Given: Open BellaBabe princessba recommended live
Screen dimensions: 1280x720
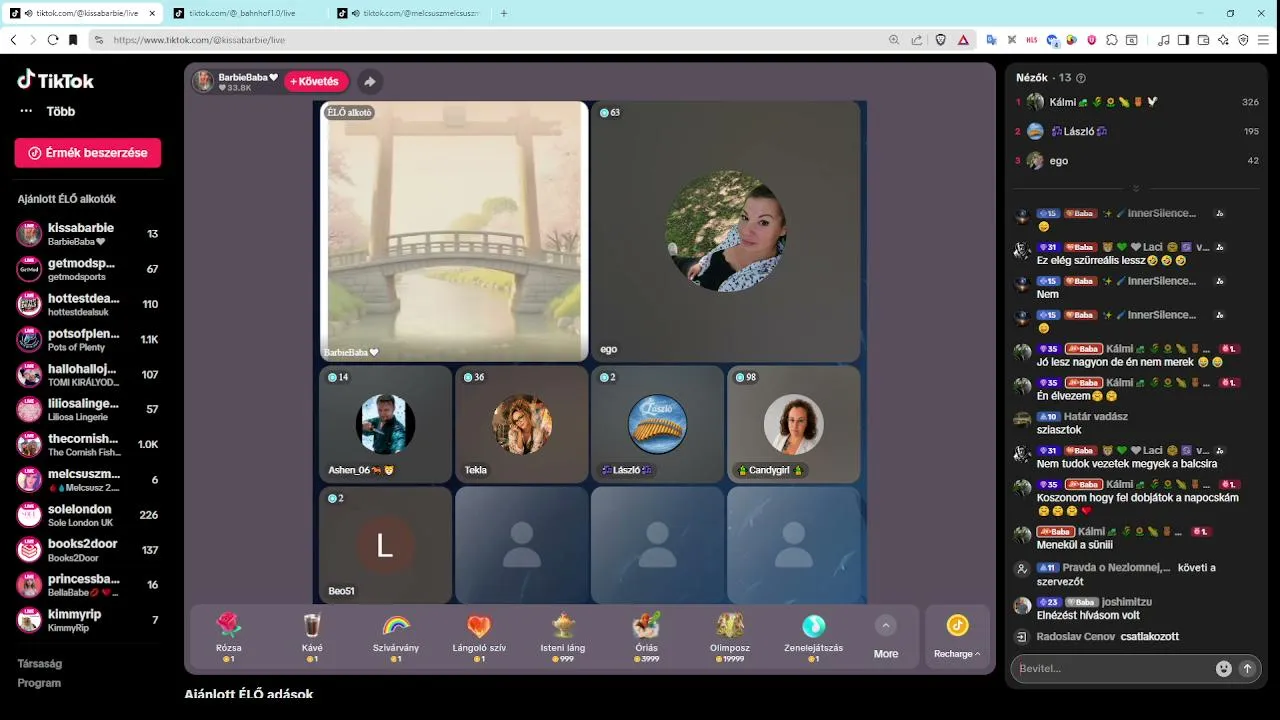Looking at the screenshot, I should click(88, 585).
